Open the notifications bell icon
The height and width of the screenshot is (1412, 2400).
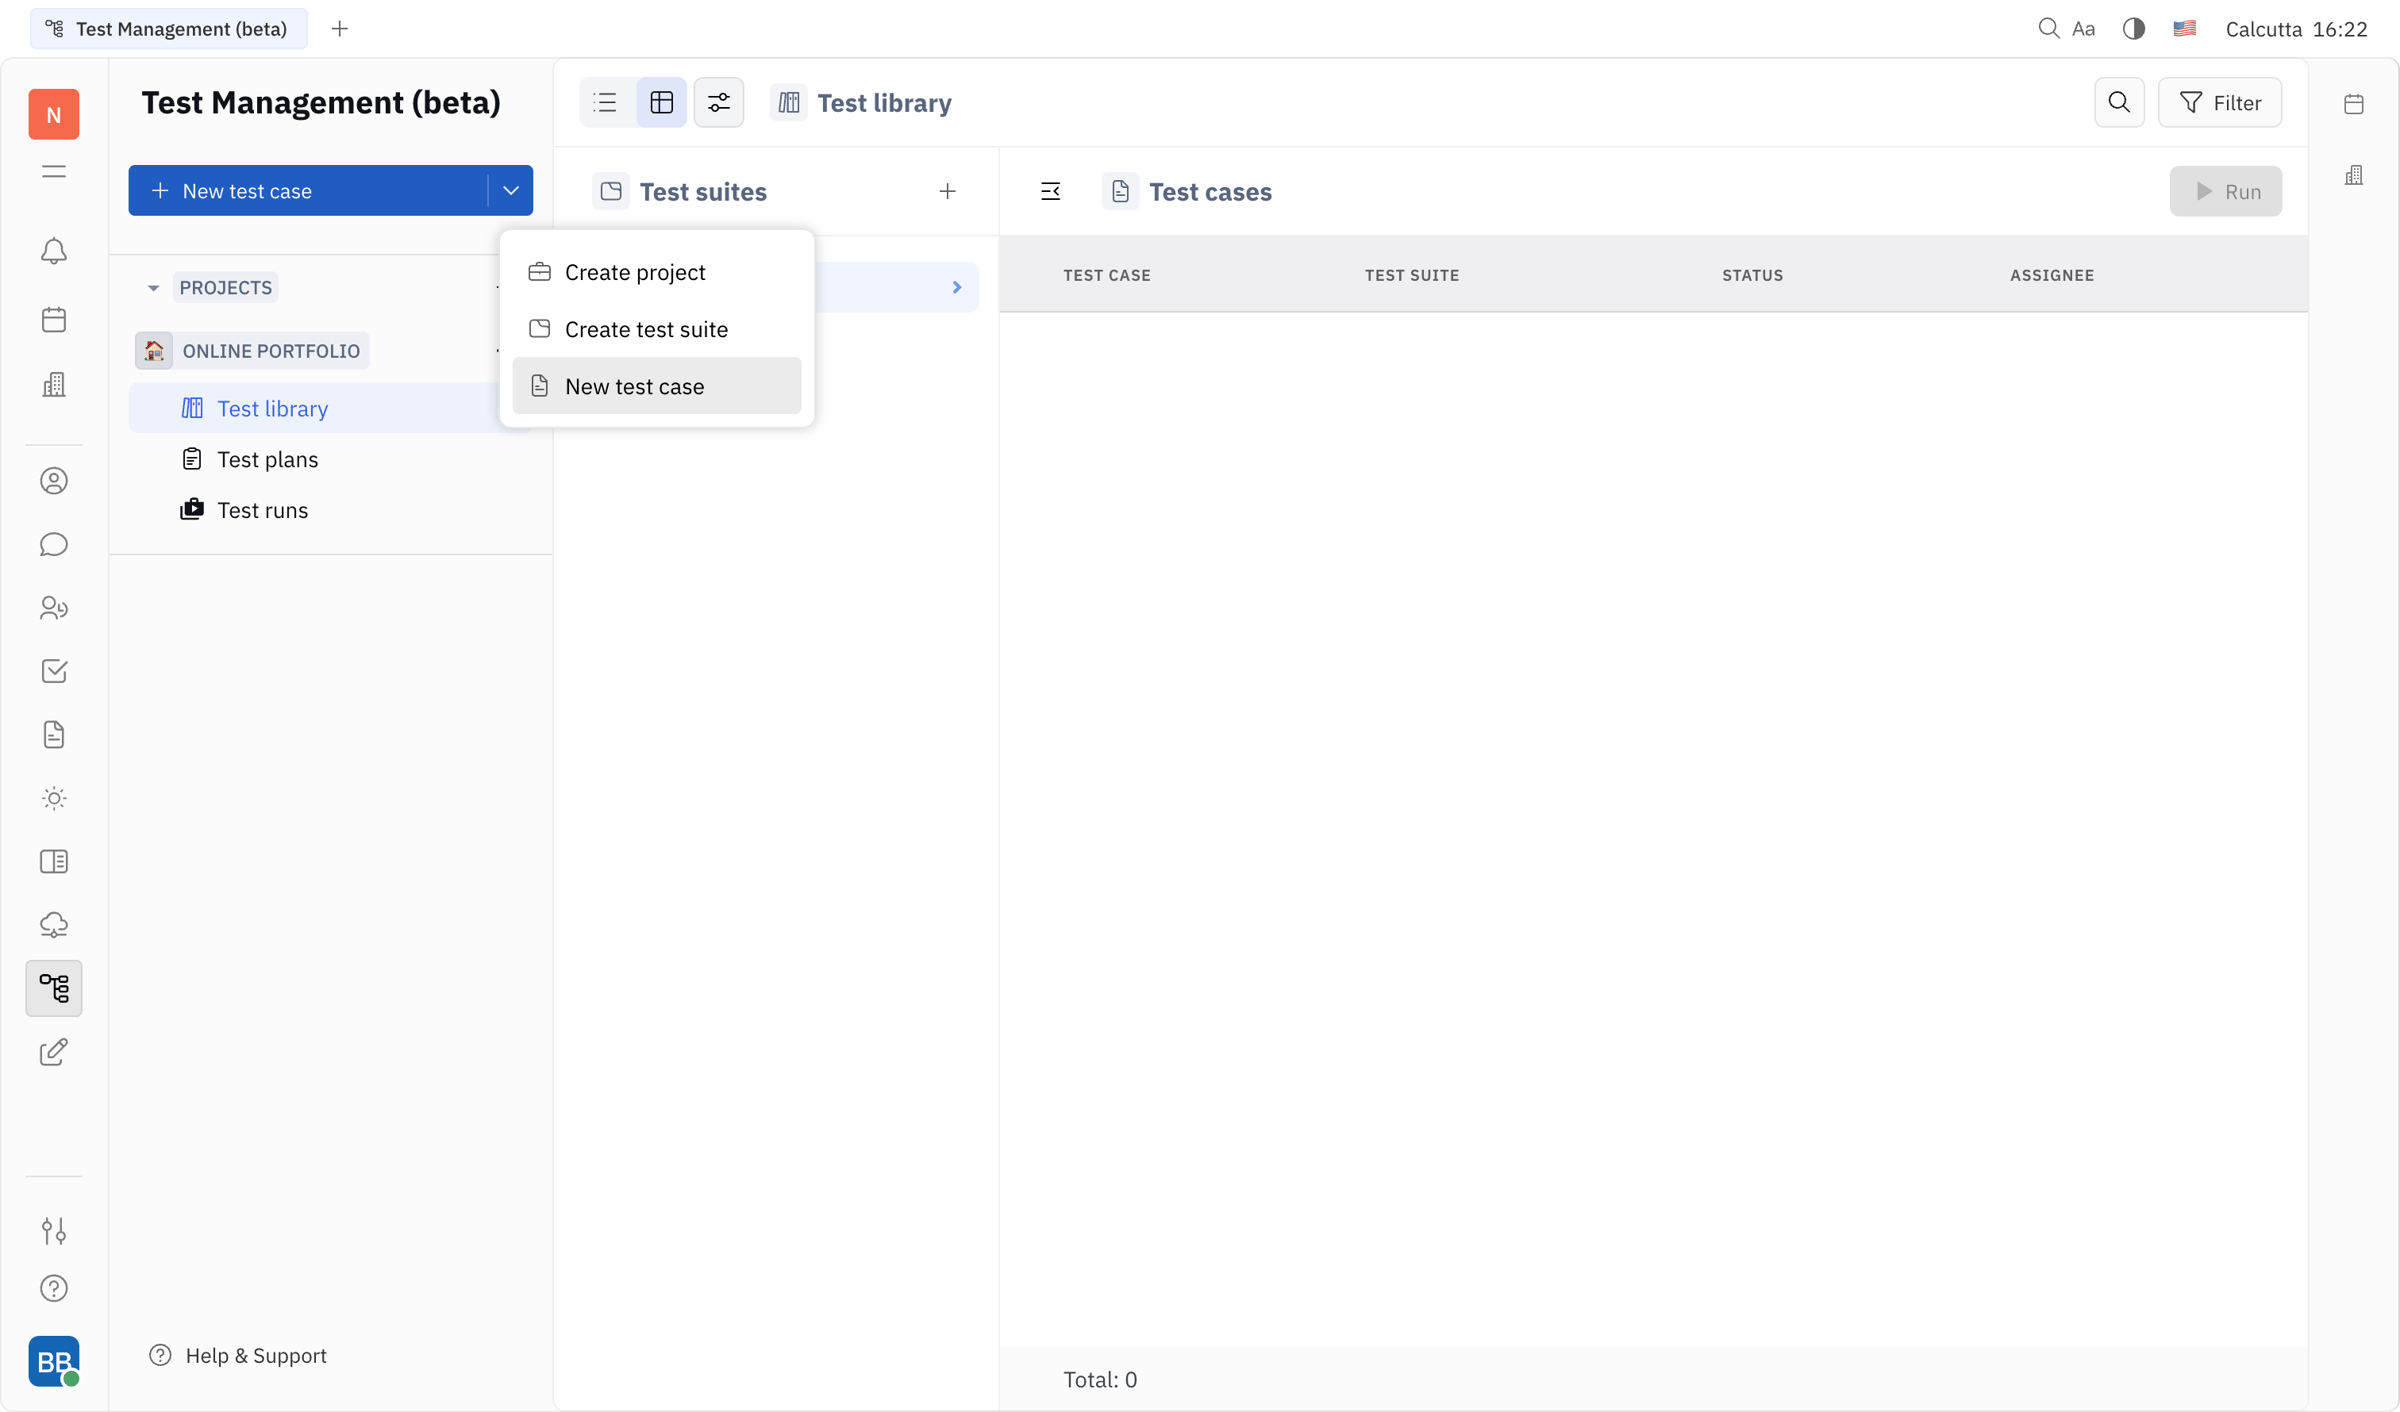(x=54, y=251)
